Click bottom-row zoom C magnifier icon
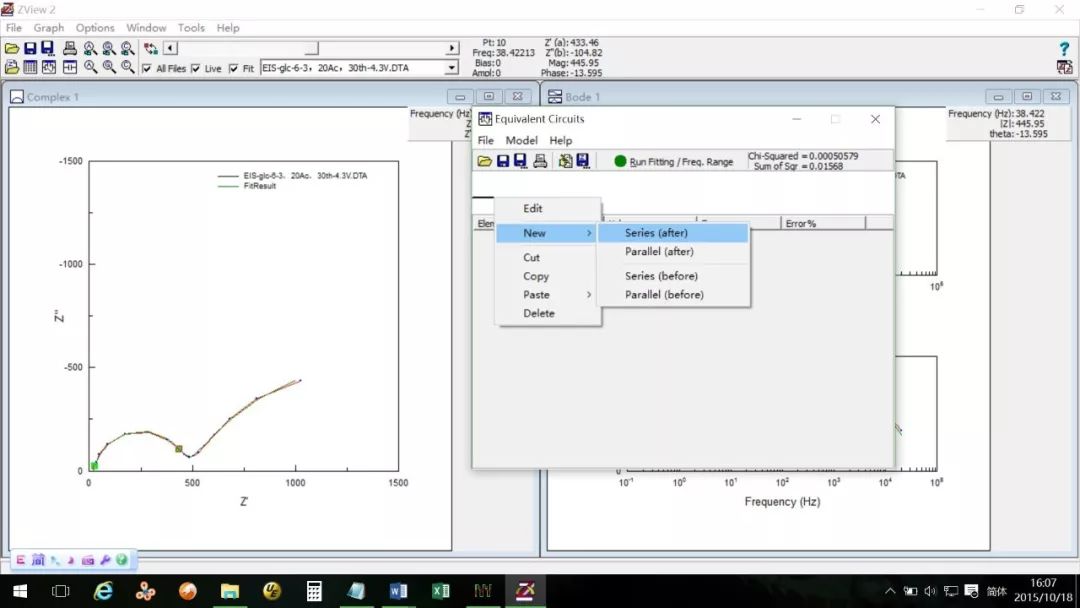 tap(127, 67)
